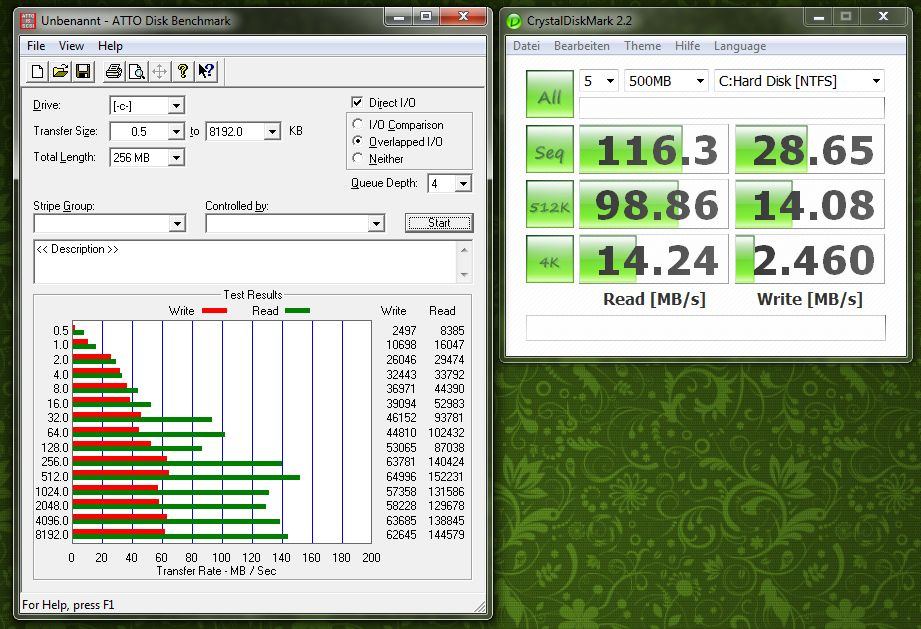Open the File menu in ATTO
The image size is (921, 629).
(x=36, y=46)
